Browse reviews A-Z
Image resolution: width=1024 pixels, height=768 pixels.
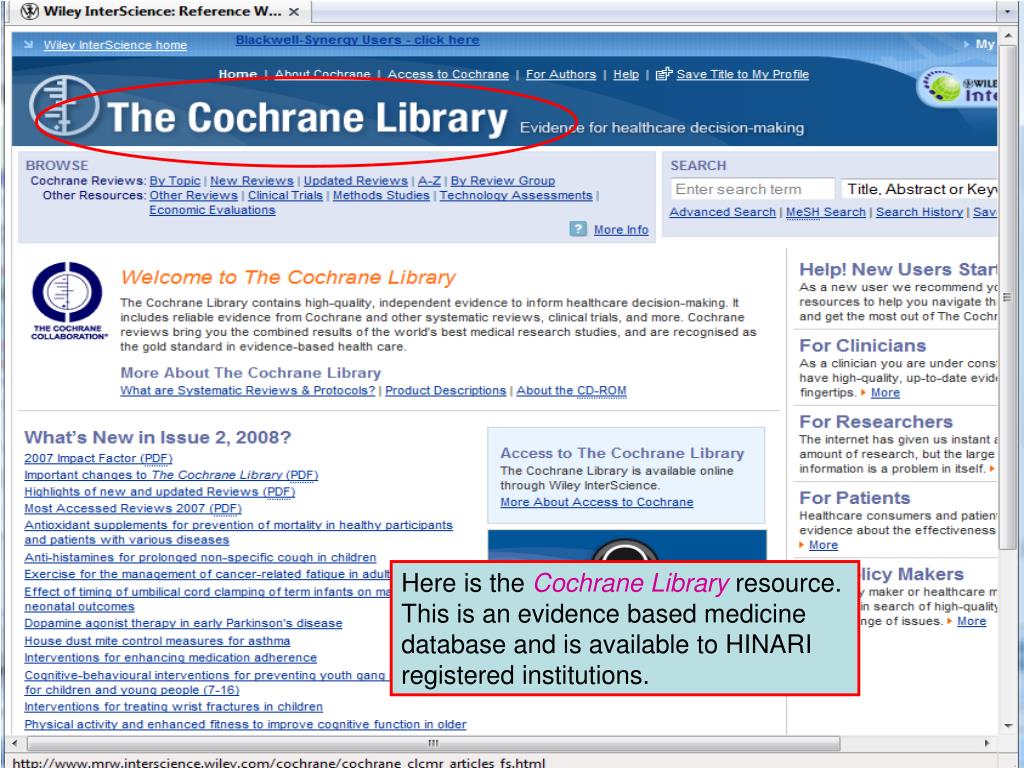[429, 181]
